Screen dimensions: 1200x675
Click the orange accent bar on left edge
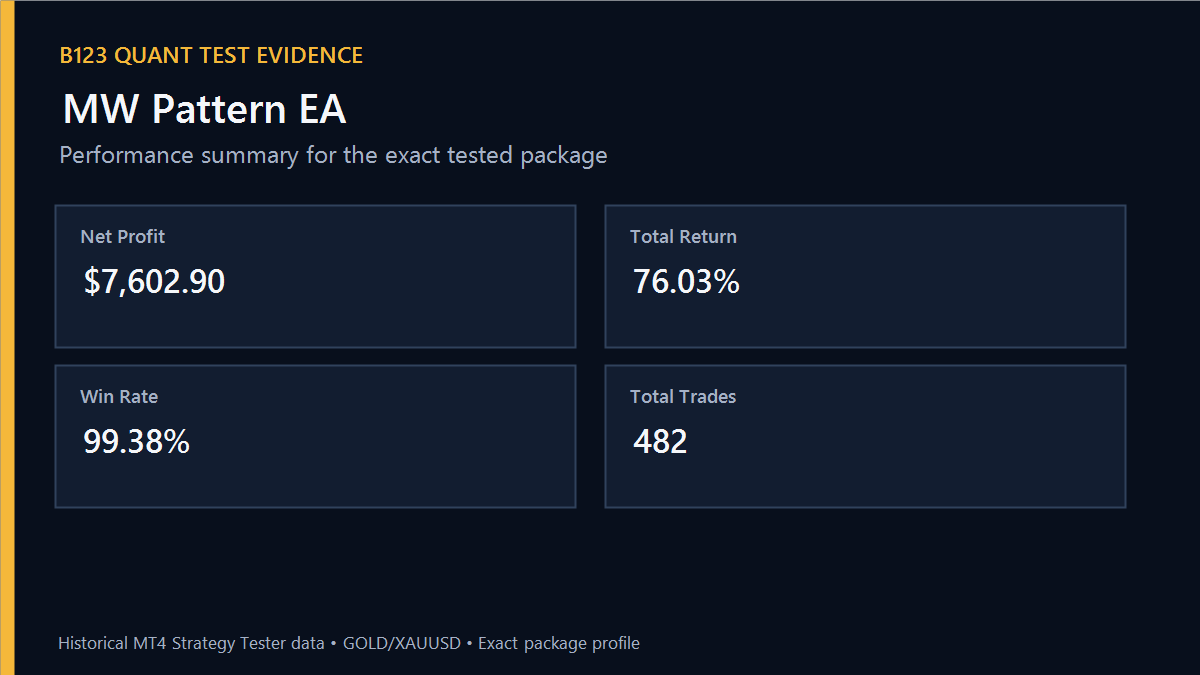7,337
